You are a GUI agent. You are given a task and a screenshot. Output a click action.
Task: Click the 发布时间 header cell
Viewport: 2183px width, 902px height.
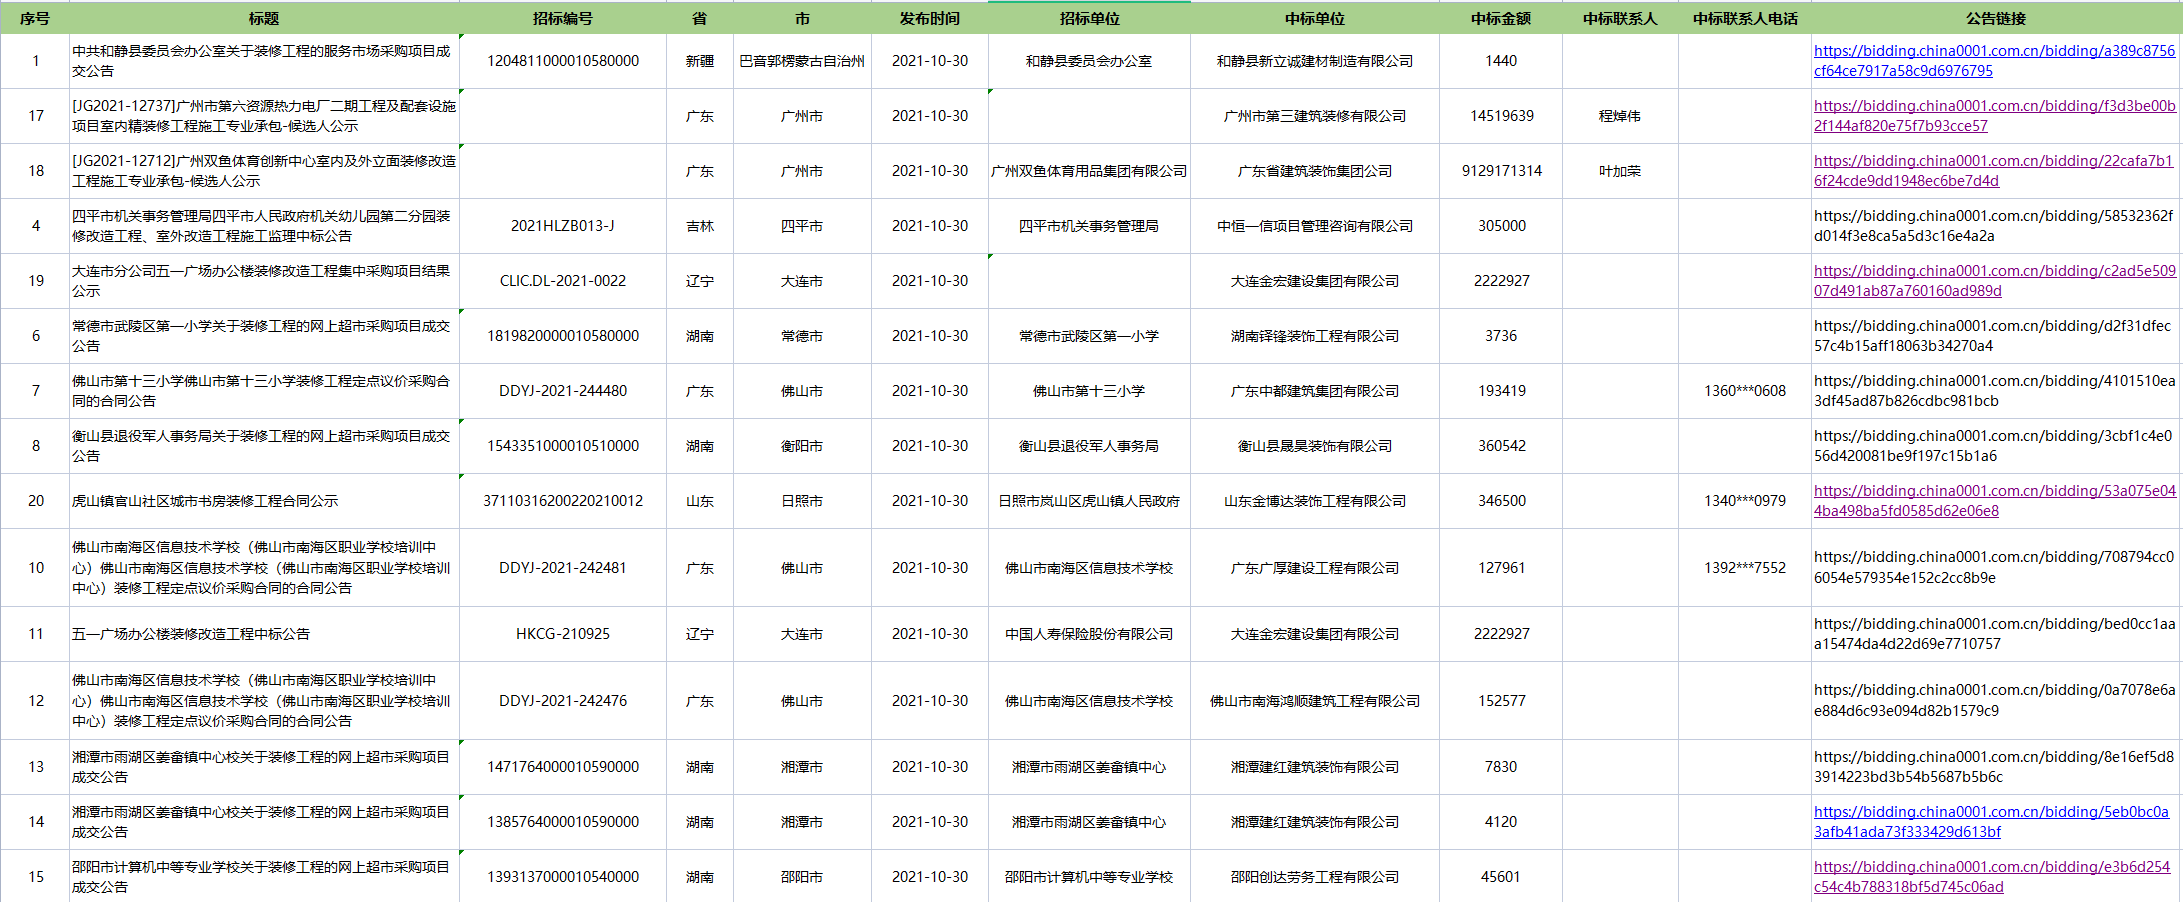[x=929, y=18]
